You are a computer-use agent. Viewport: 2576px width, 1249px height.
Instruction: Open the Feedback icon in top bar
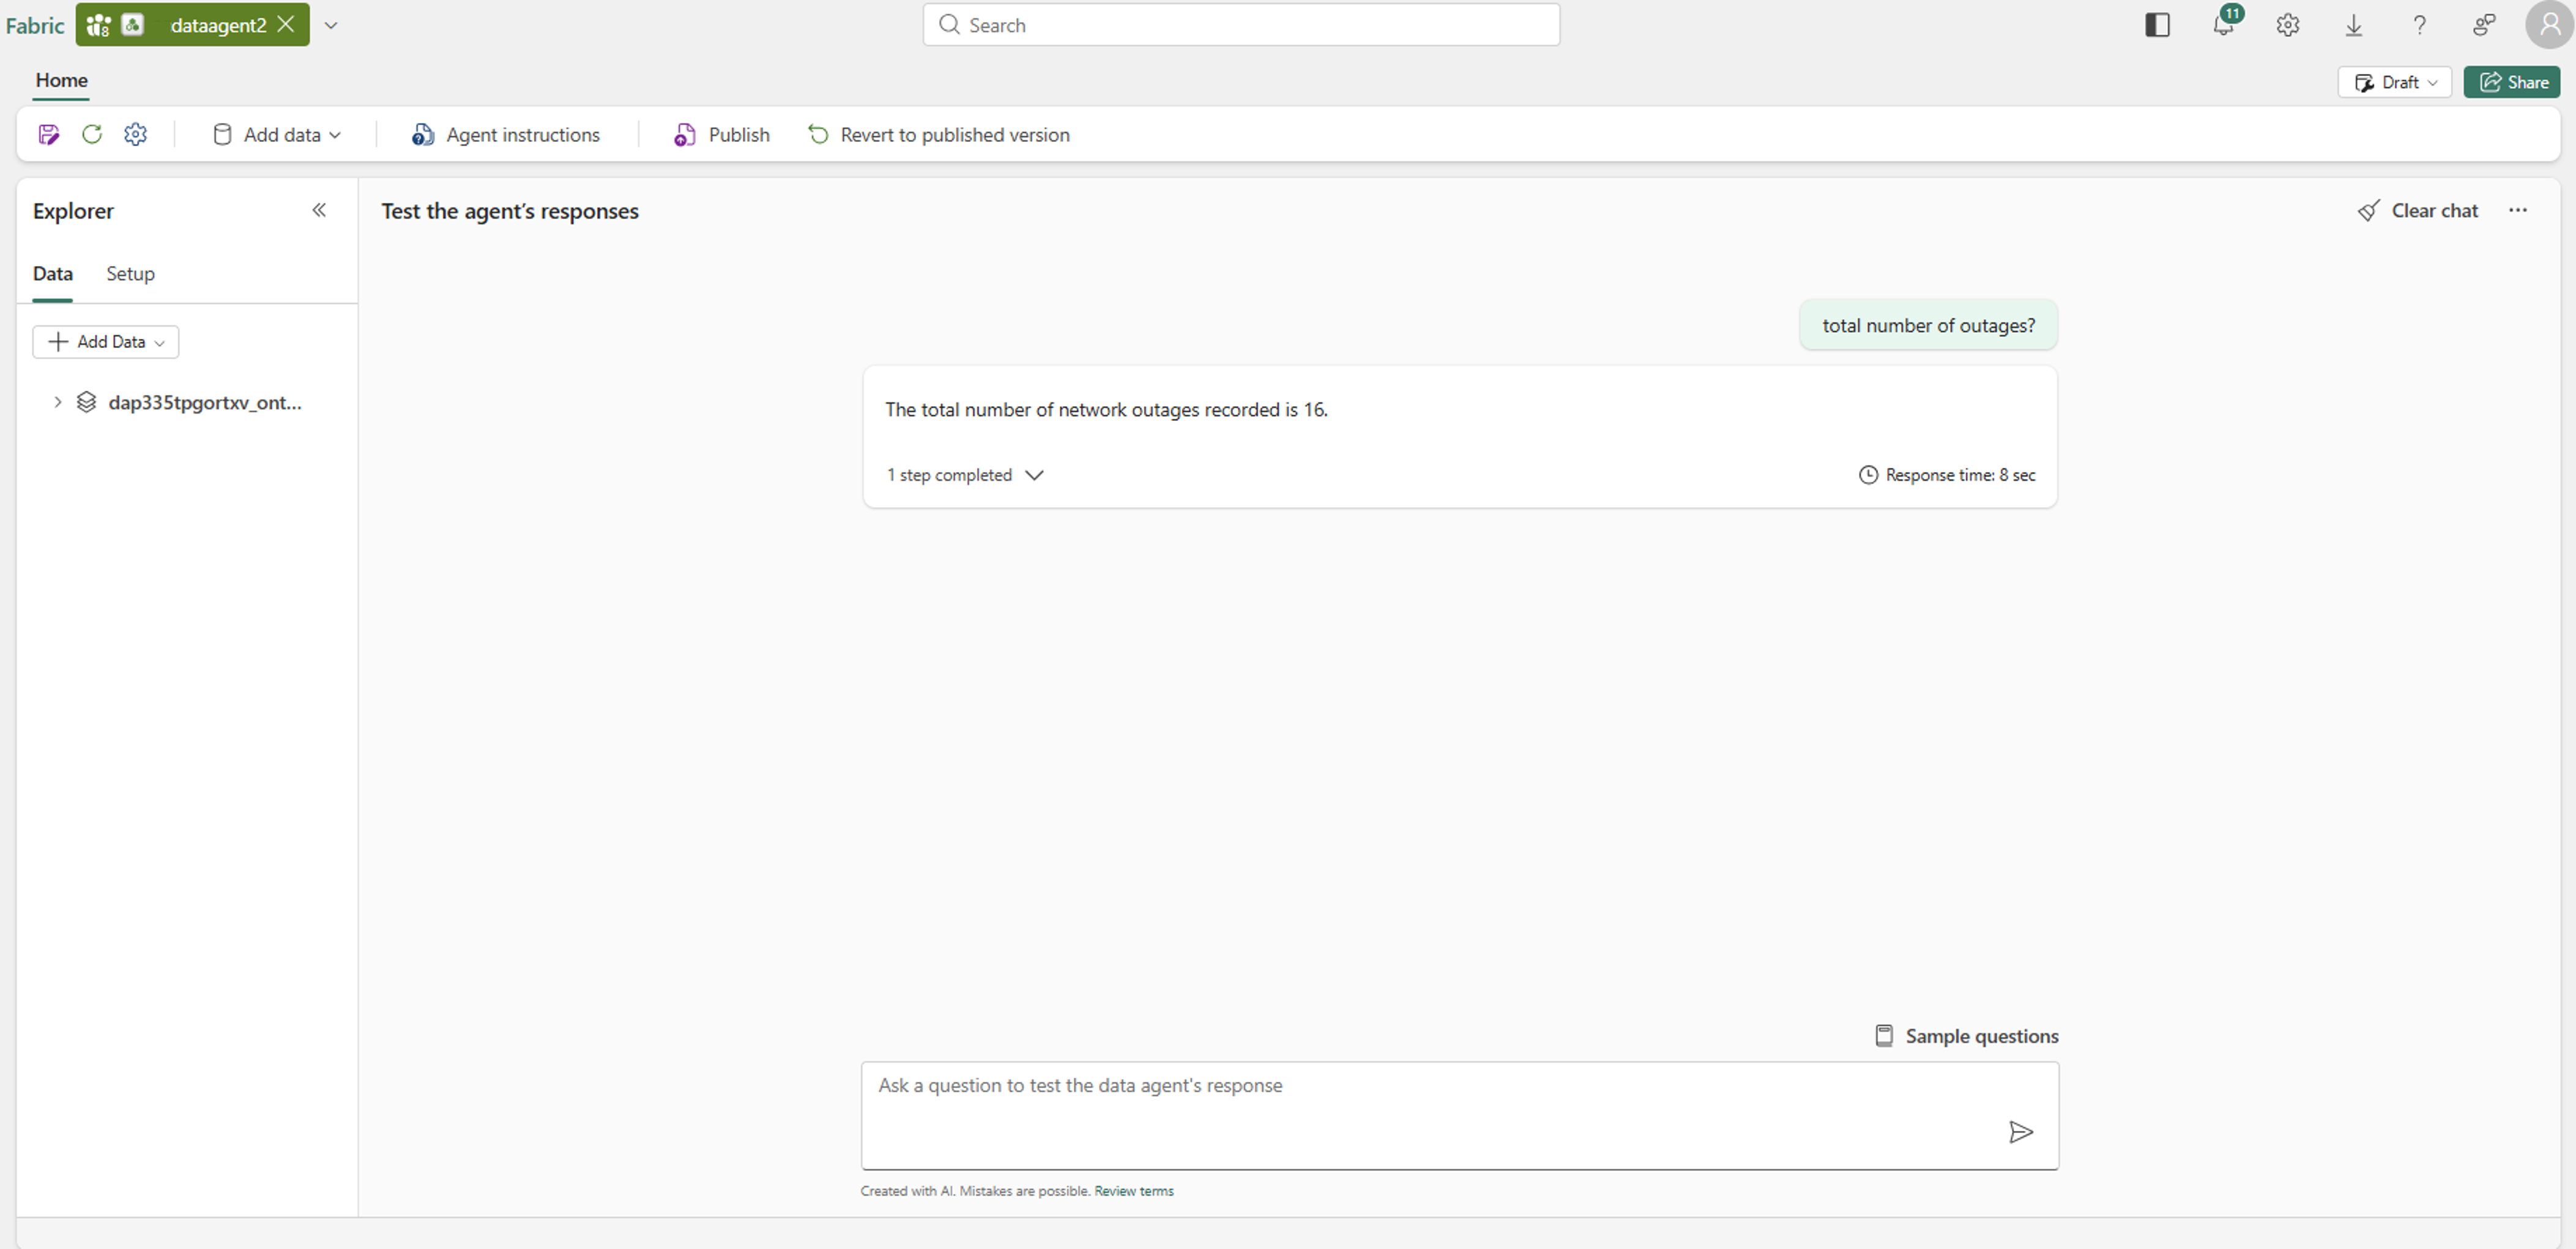tap(2485, 25)
